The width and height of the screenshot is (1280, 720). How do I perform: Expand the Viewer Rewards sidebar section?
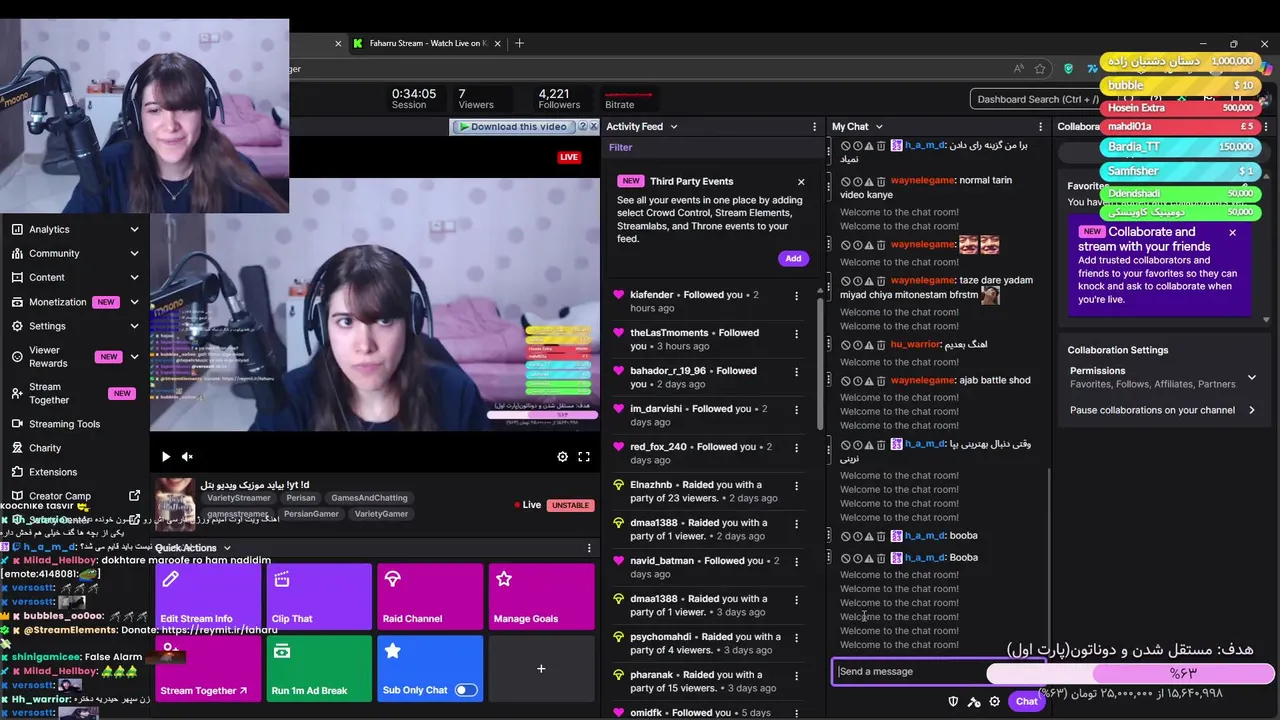[x=134, y=356]
